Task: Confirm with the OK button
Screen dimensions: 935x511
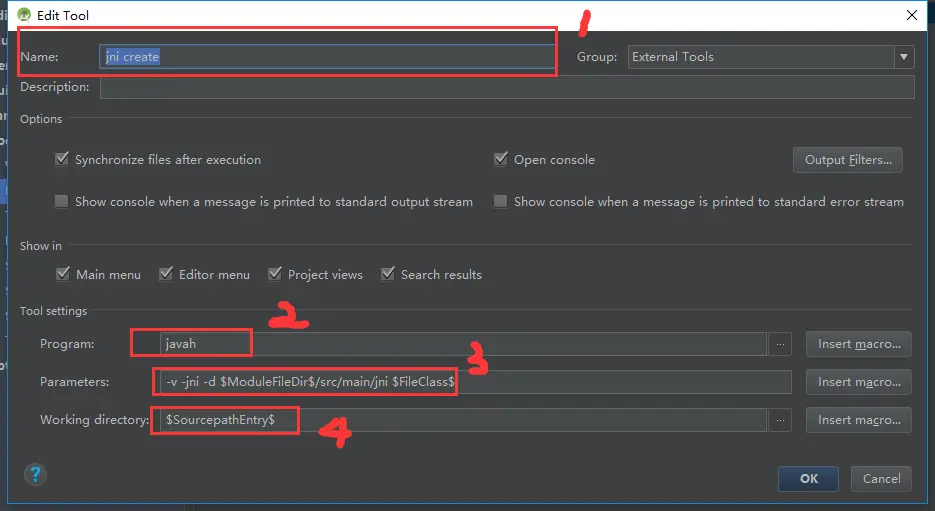Action: click(809, 479)
